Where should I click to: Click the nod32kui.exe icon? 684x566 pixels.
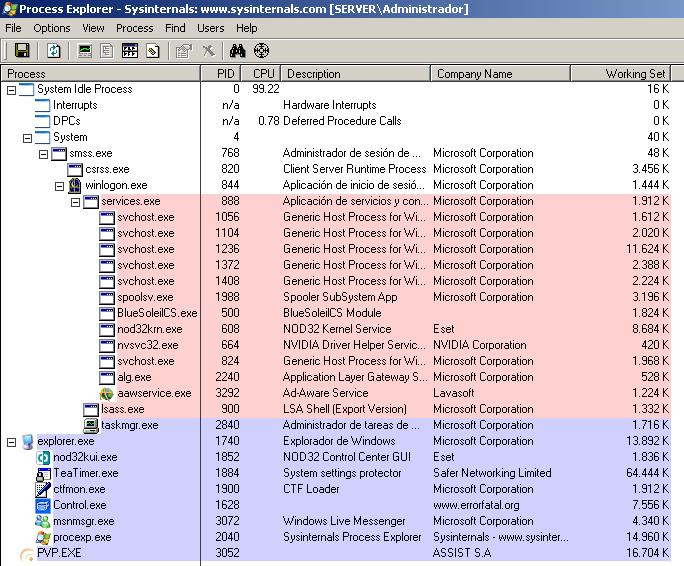click(x=43, y=457)
